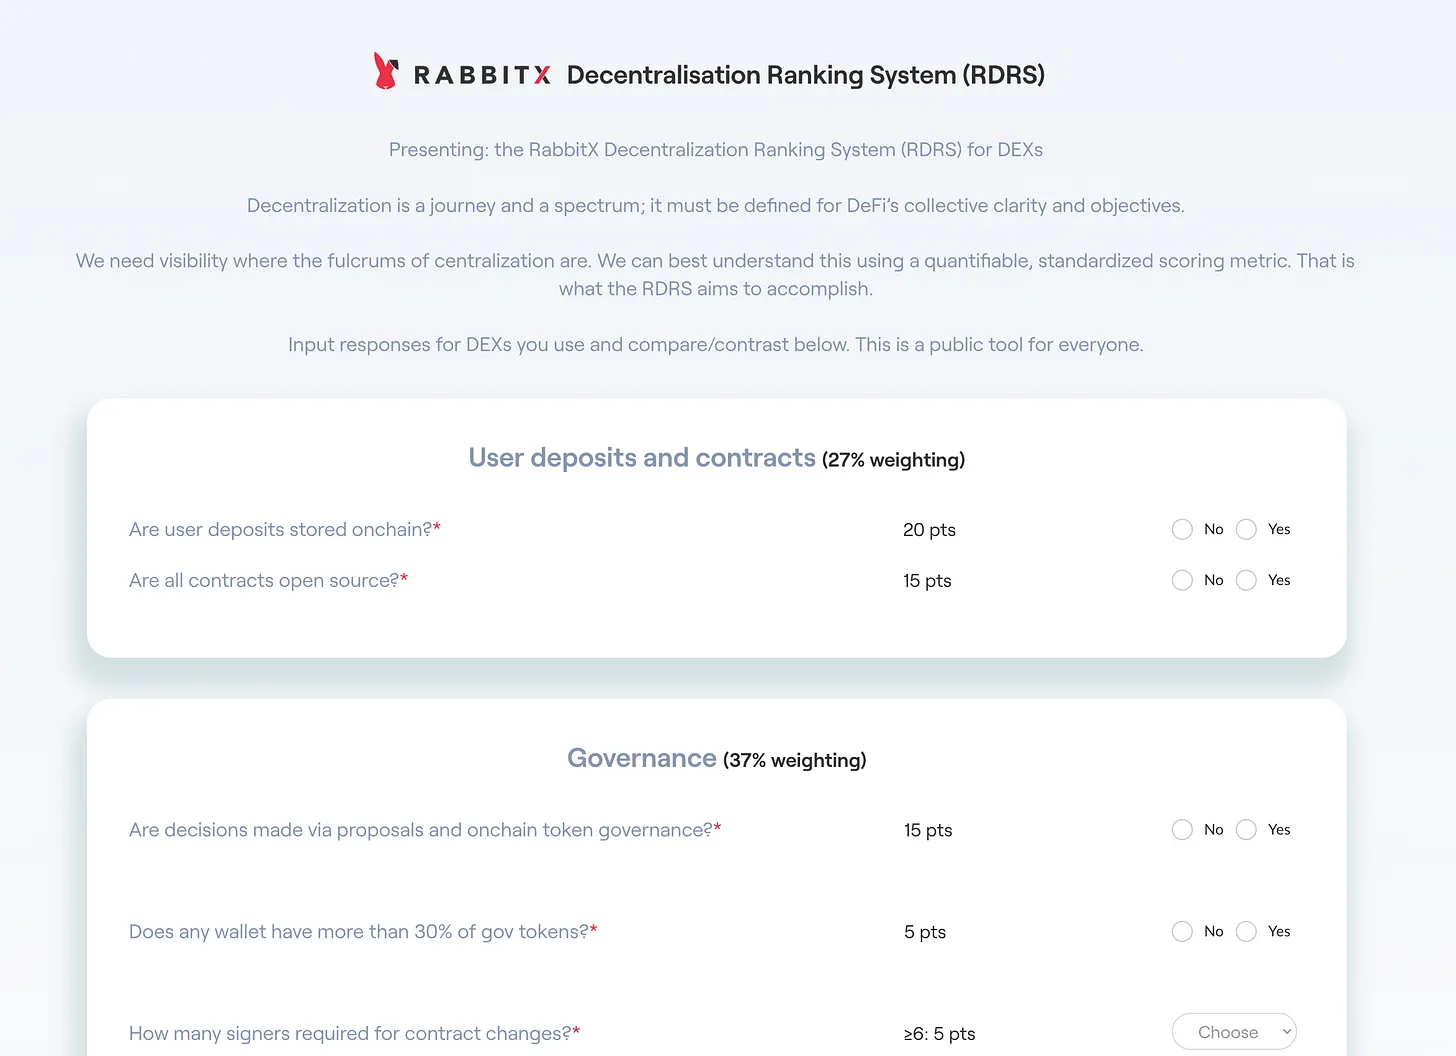Mark Yes for wallet holding over 30% tokens

pyautogui.click(x=1246, y=932)
